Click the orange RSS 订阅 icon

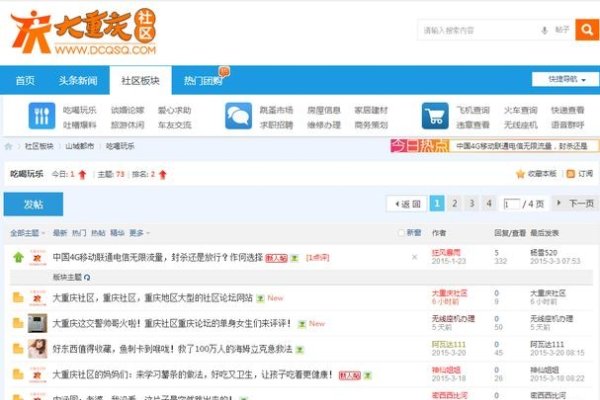coord(571,174)
